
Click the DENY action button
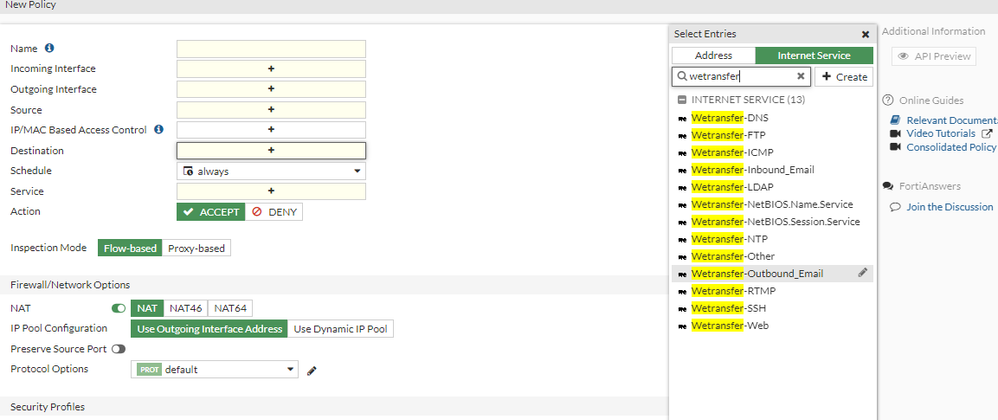coord(274,212)
